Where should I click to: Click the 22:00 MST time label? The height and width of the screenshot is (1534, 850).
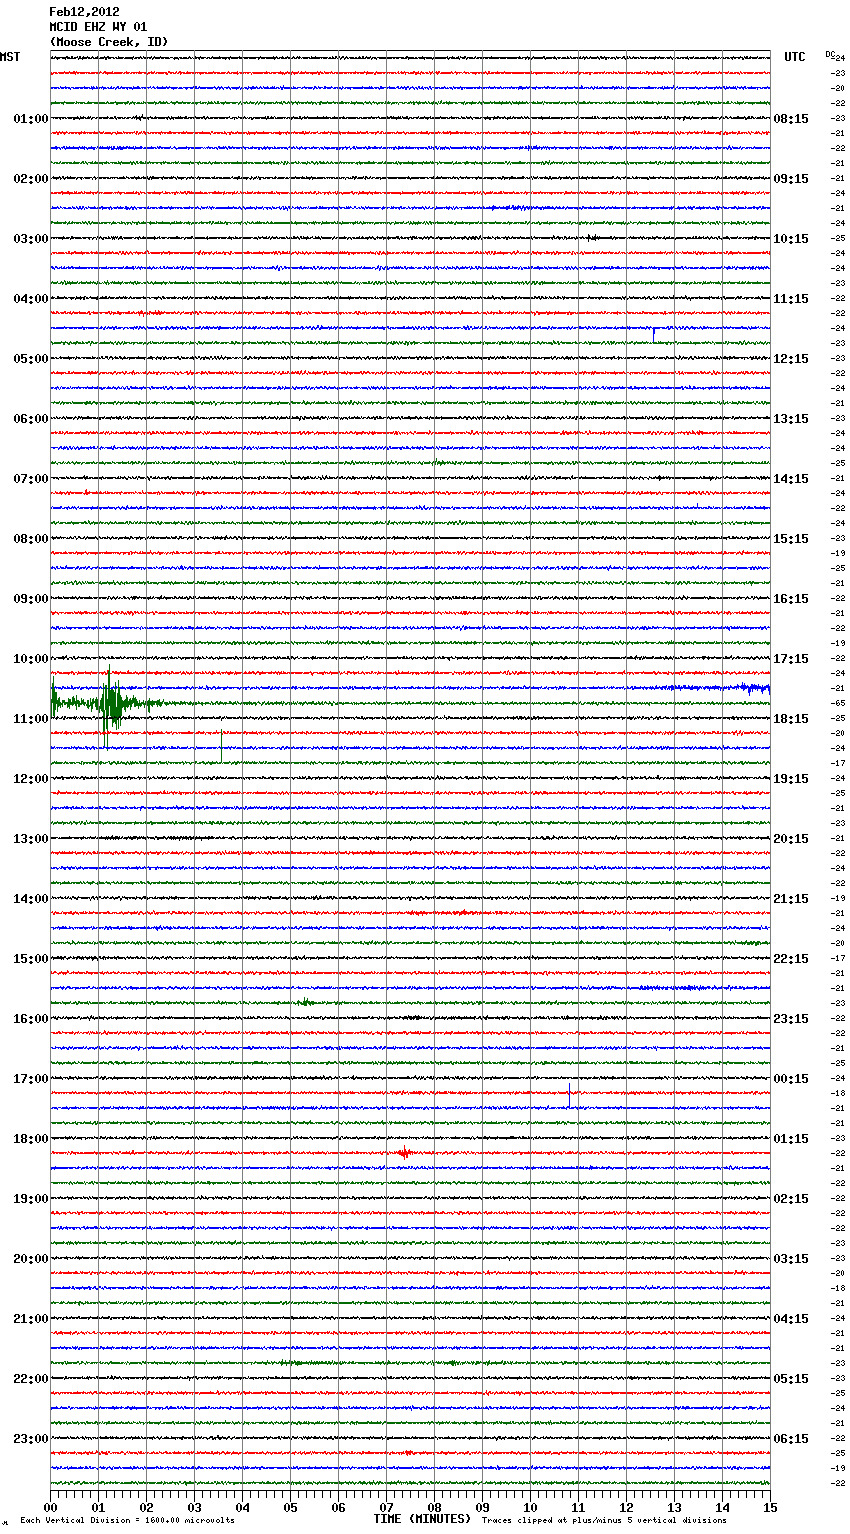click(x=31, y=1379)
